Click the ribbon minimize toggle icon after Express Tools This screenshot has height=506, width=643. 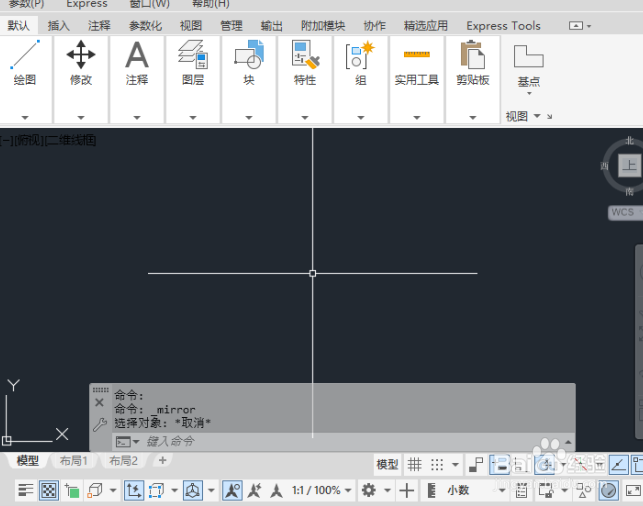click(x=576, y=26)
